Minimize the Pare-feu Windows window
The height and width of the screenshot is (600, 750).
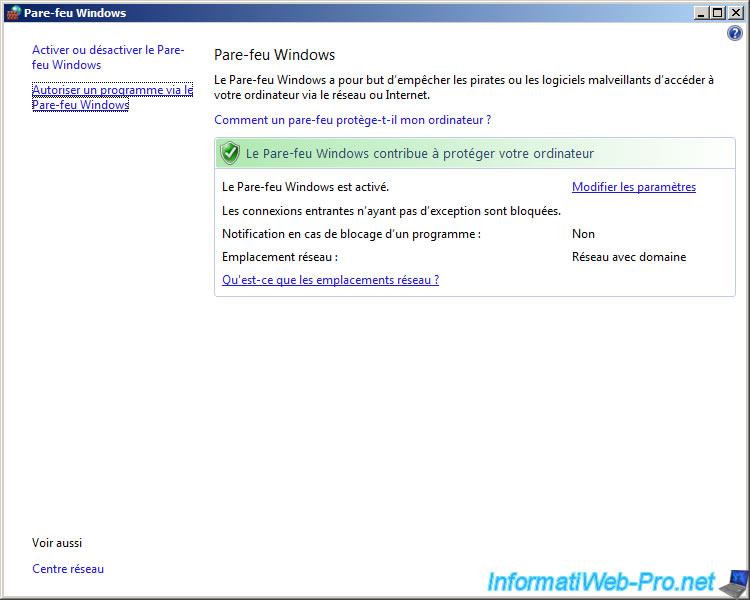point(701,13)
